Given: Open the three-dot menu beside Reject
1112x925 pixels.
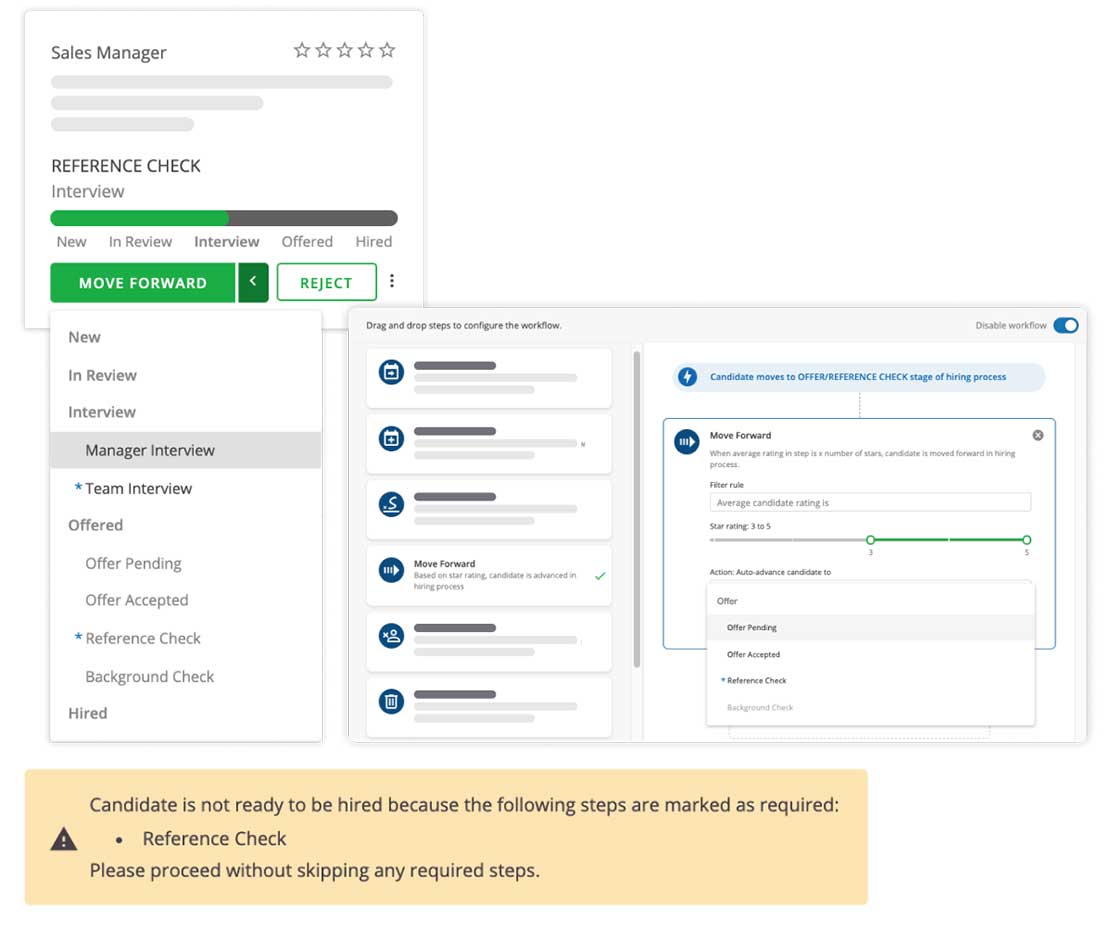Looking at the screenshot, I should pos(392,282).
